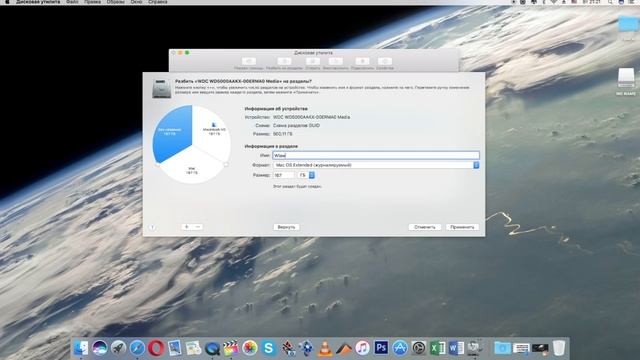
Task: Click the Info toolbar icon
Action: coord(385,61)
